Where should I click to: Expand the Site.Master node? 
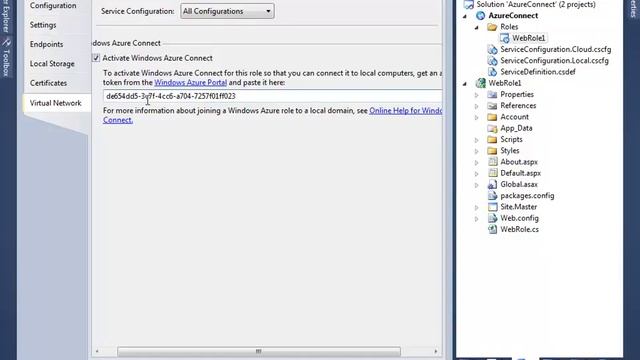pos(476,207)
